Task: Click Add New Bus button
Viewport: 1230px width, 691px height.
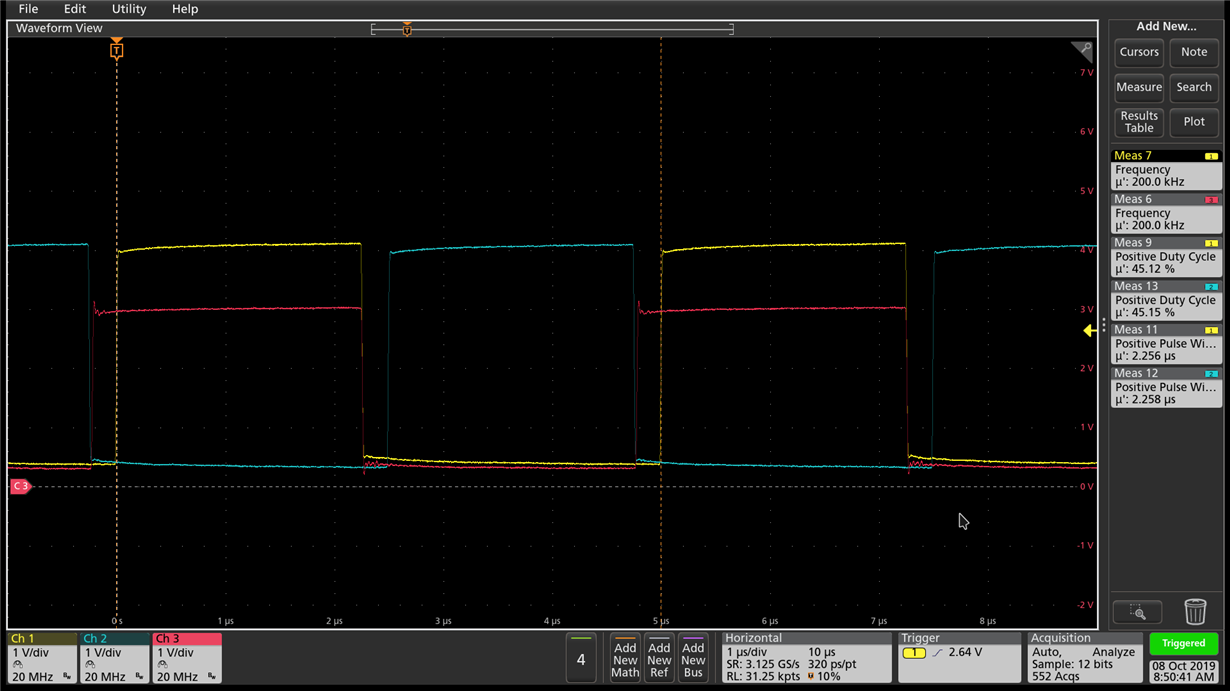Action: 693,658
